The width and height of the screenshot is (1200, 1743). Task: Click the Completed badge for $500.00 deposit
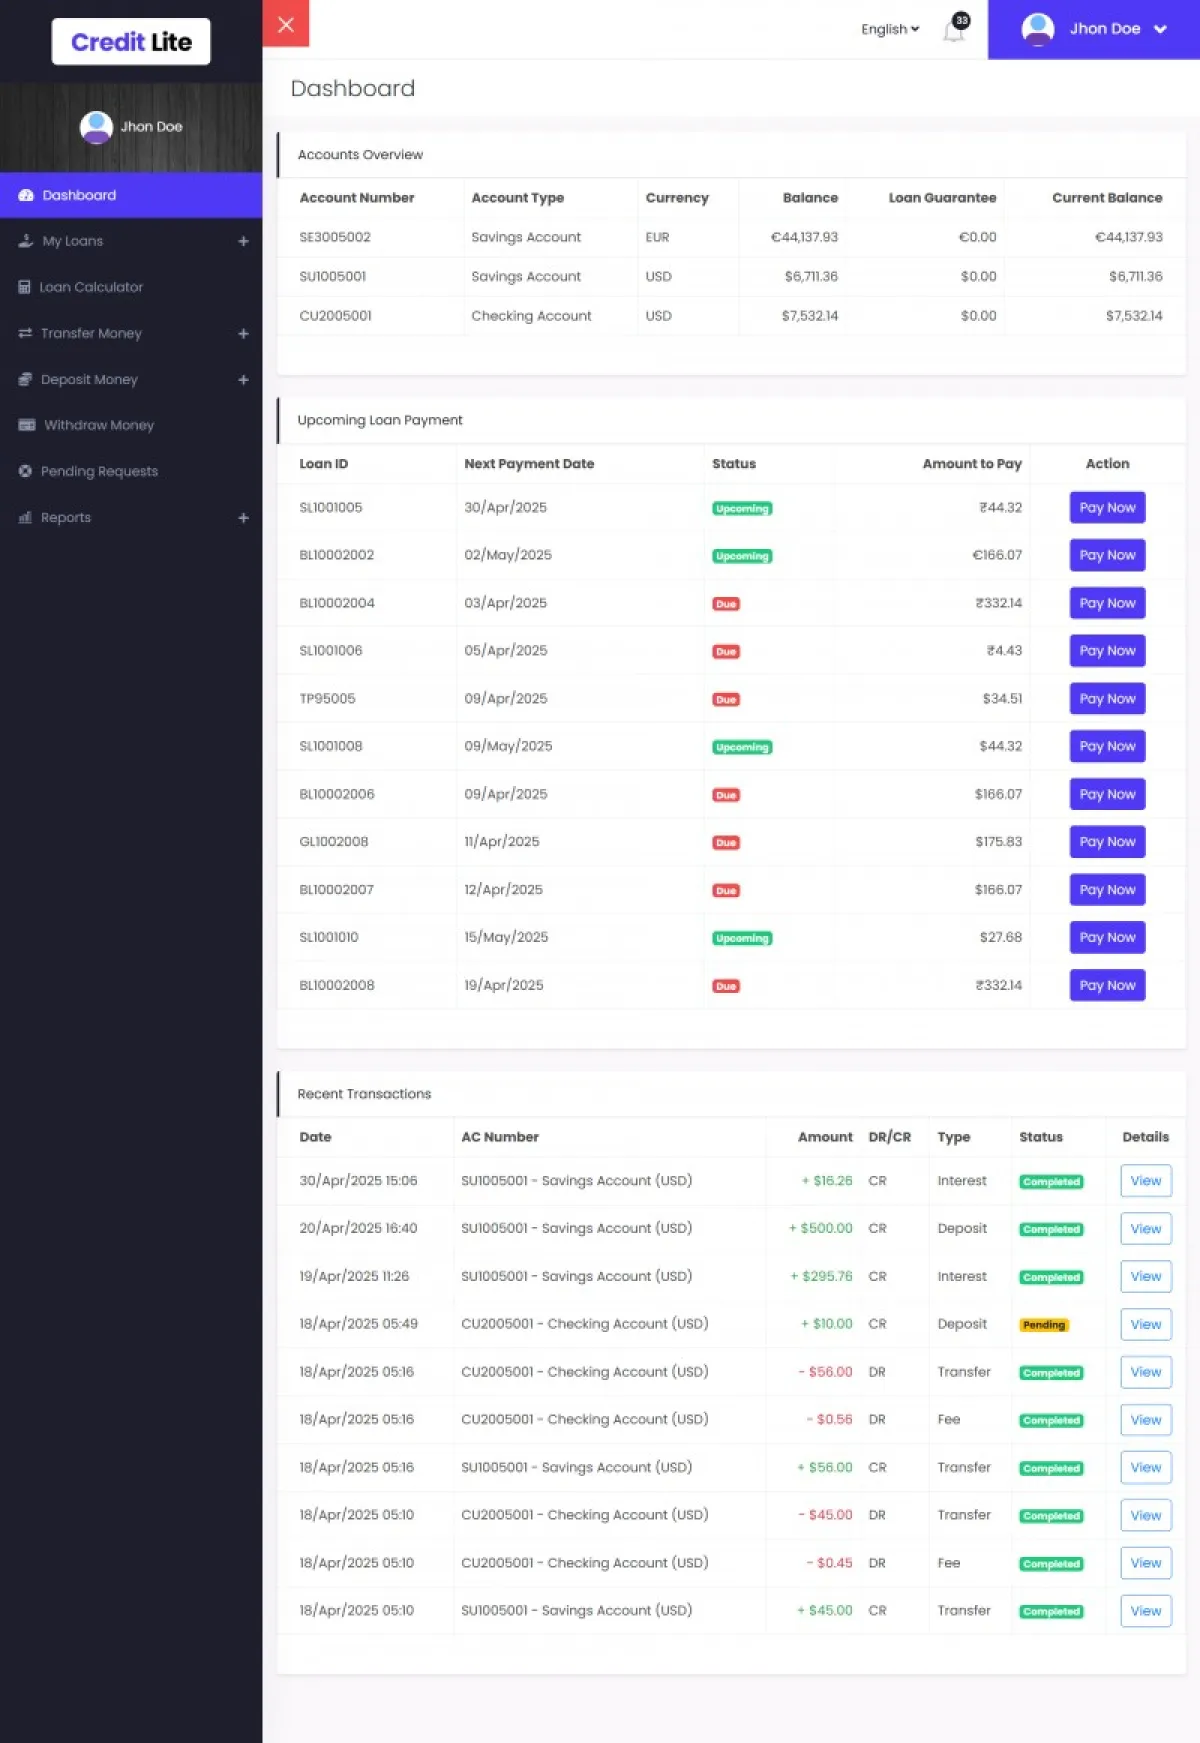coord(1051,1230)
